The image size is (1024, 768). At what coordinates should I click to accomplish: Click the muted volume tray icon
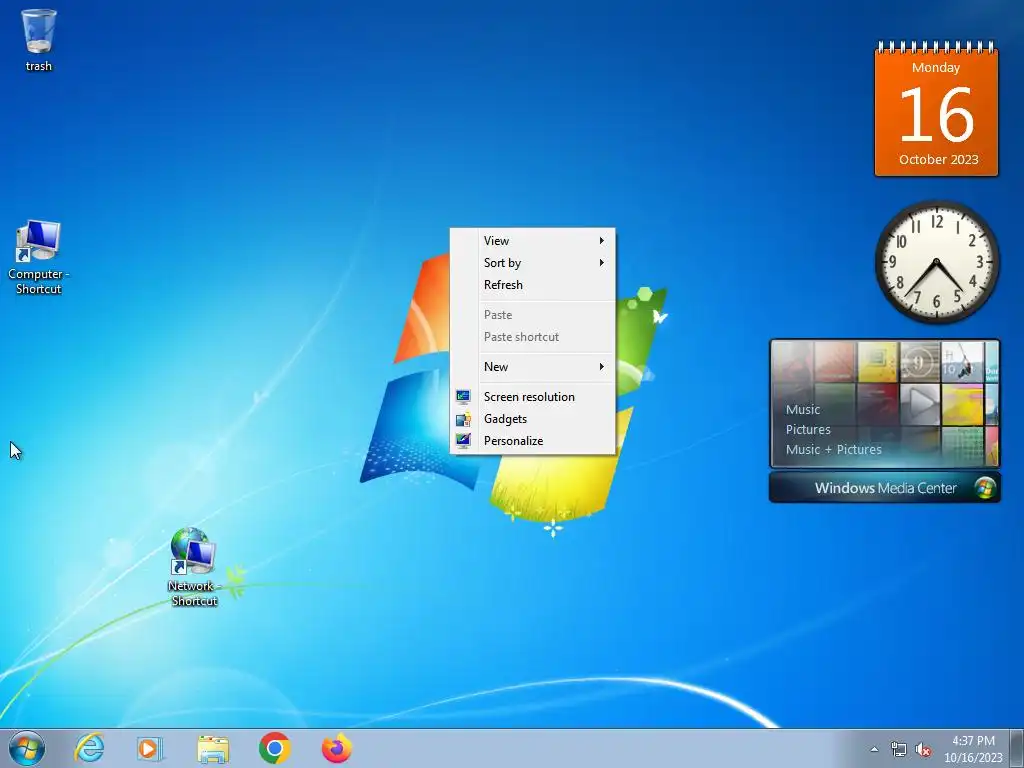click(x=923, y=750)
